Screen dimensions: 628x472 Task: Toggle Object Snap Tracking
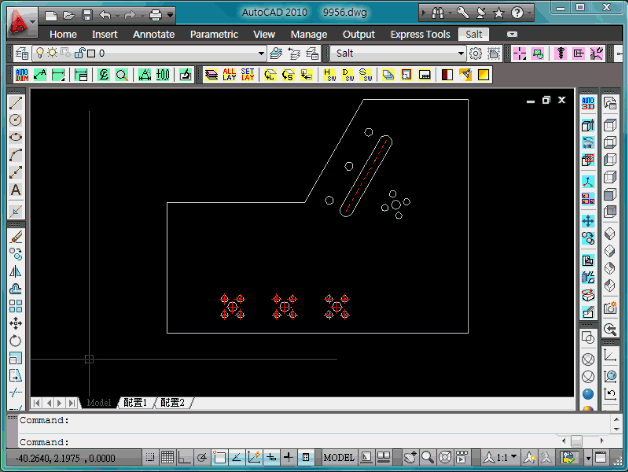[237, 457]
